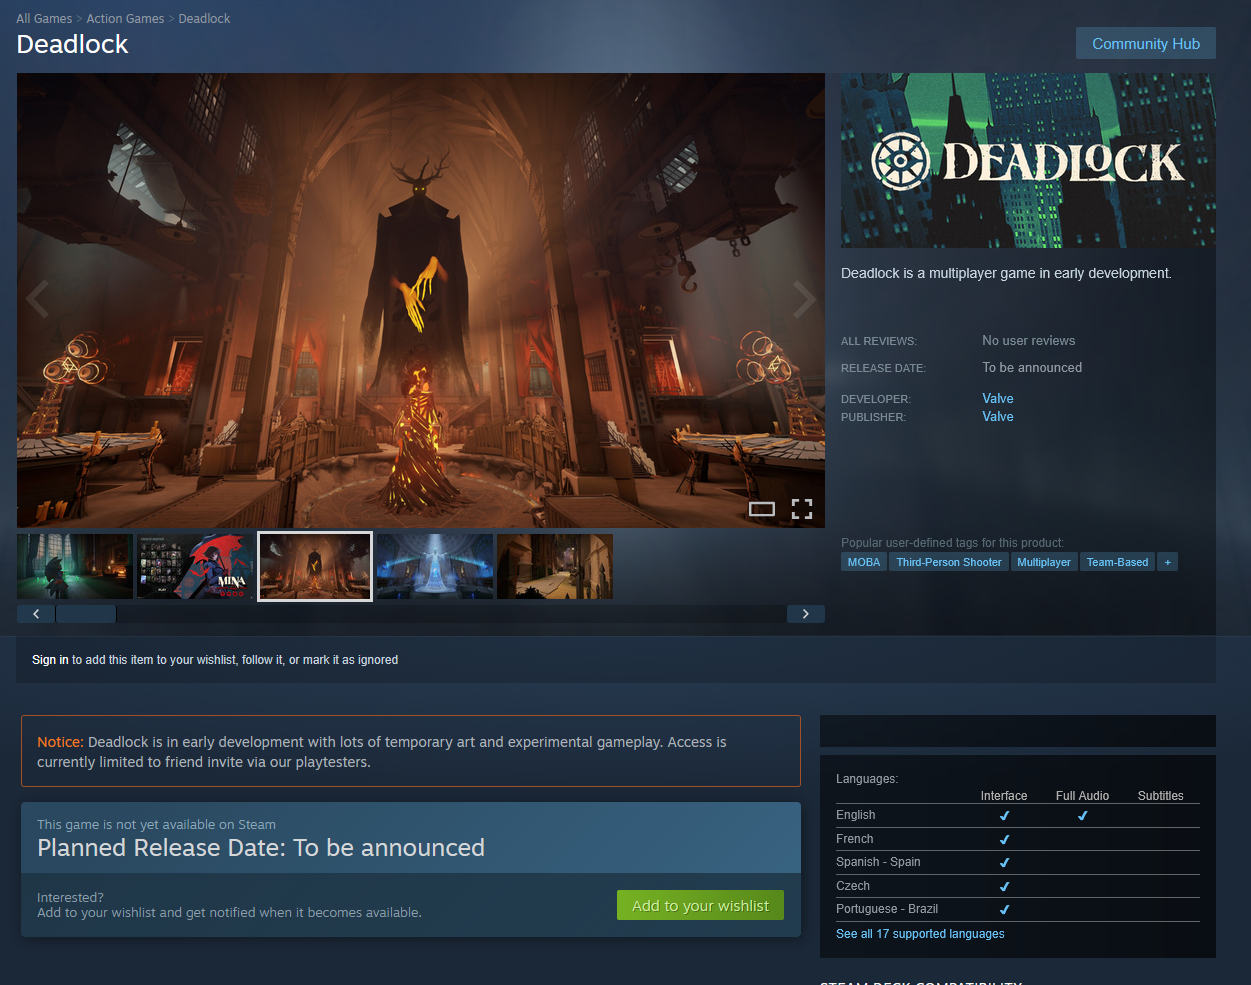Select the Deadlock breadcrumb link
The width and height of the screenshot is (1251, 985).
click(x=204, y=19)
